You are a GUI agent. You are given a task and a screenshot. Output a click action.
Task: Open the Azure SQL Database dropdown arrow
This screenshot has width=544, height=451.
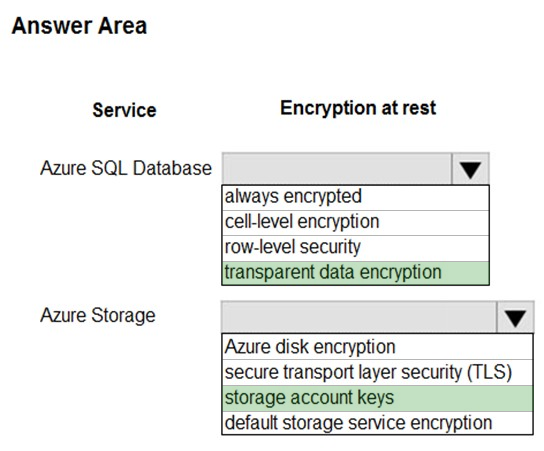[470, 169]
